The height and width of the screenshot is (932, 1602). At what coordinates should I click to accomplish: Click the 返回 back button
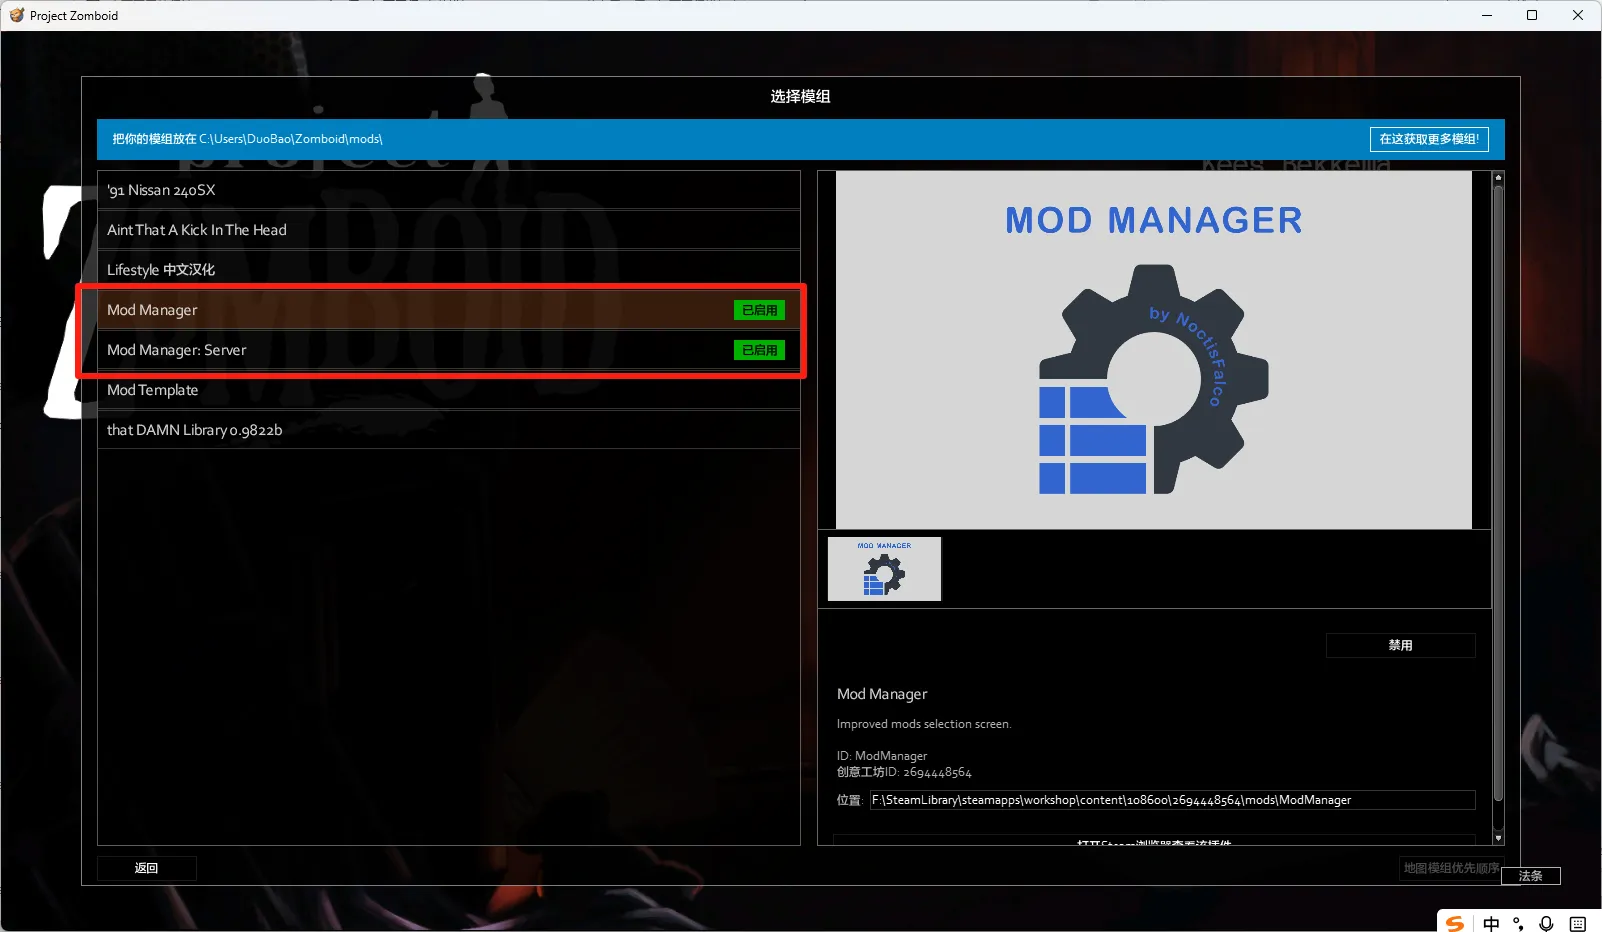click(x=146, y=868)
